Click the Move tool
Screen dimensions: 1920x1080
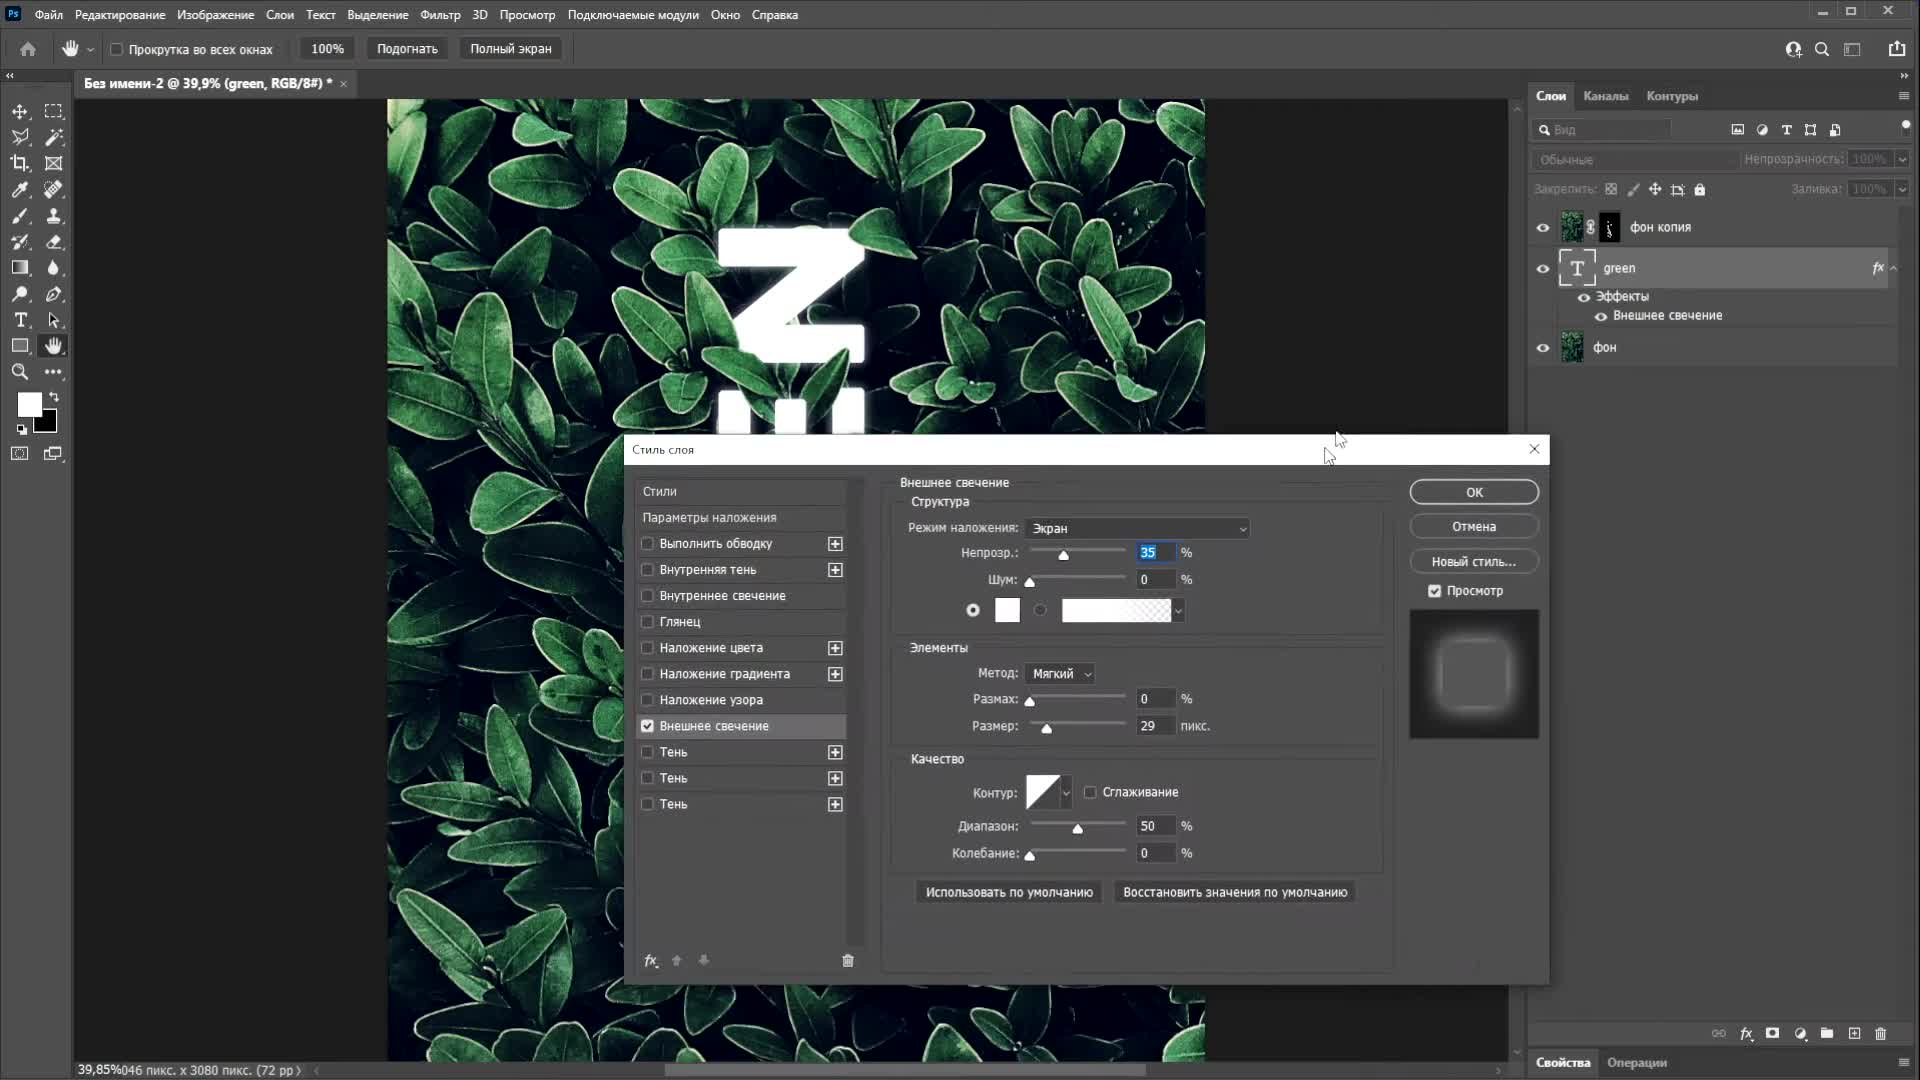click(x=20, y=111)
